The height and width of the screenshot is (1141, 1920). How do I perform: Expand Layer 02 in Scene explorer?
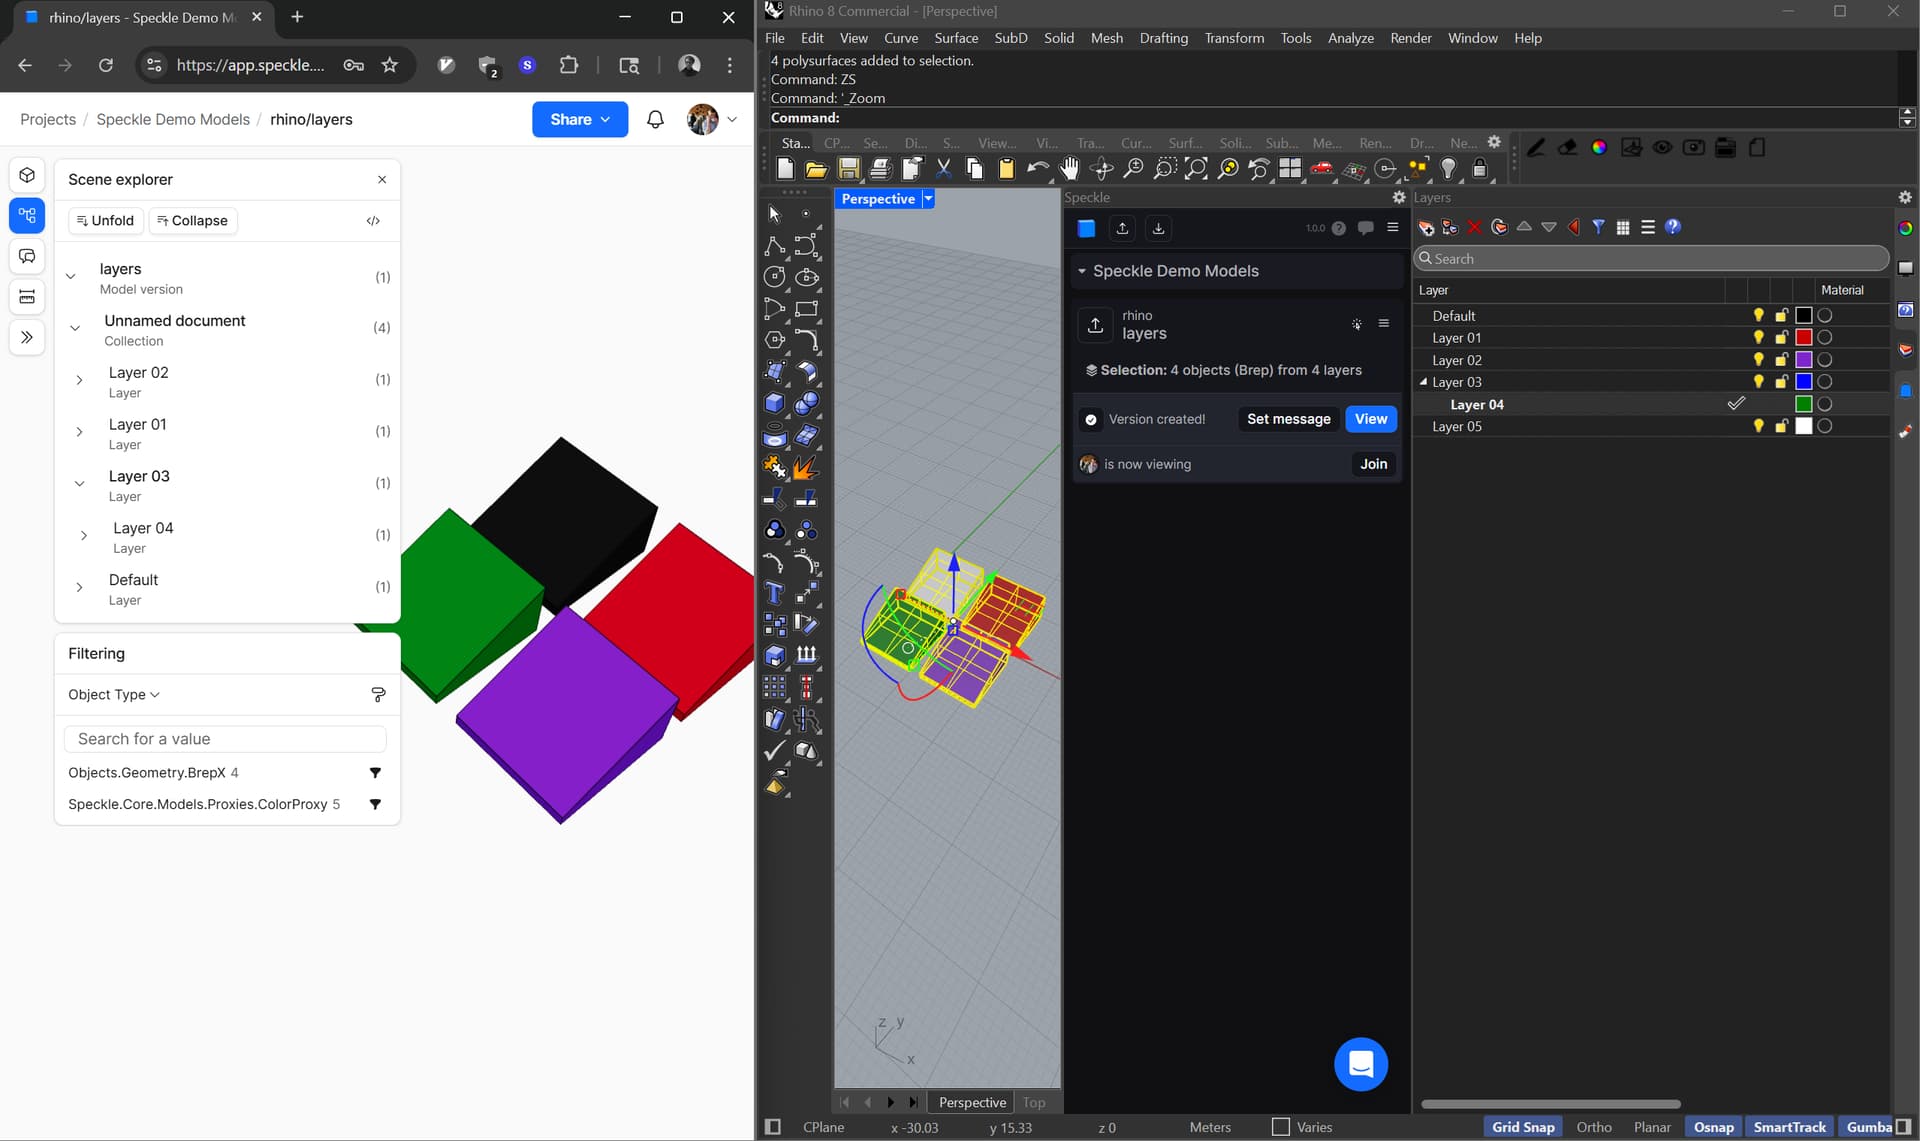(79, 380)
